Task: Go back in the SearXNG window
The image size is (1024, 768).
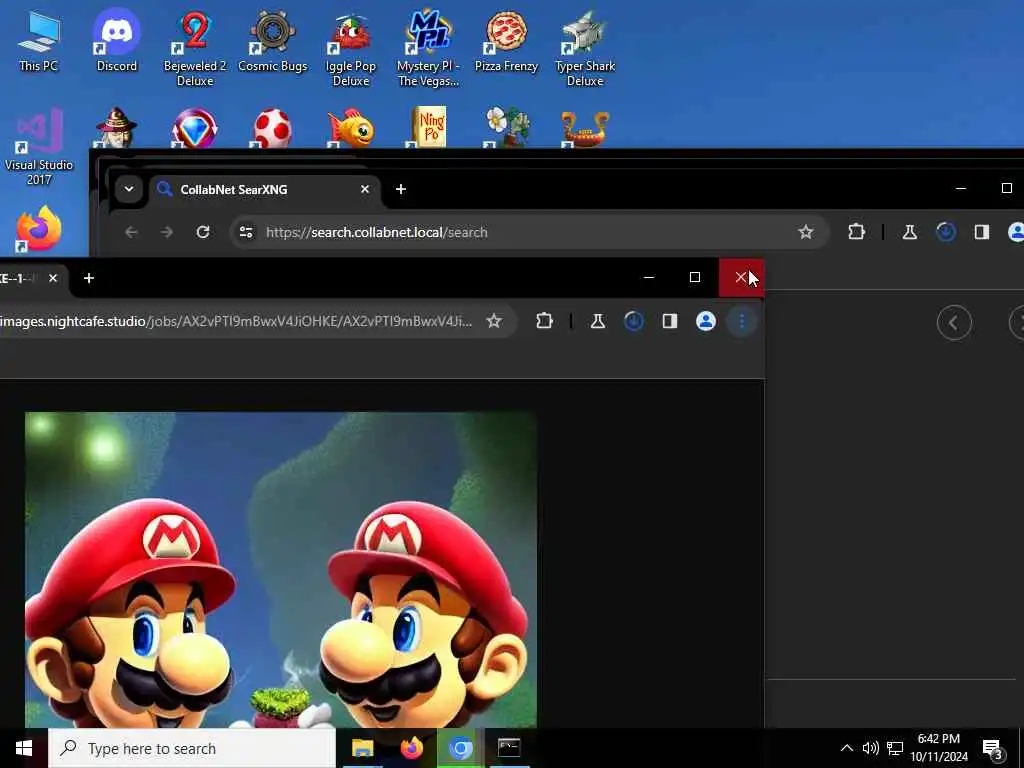Action: click(x=131, y=232)
